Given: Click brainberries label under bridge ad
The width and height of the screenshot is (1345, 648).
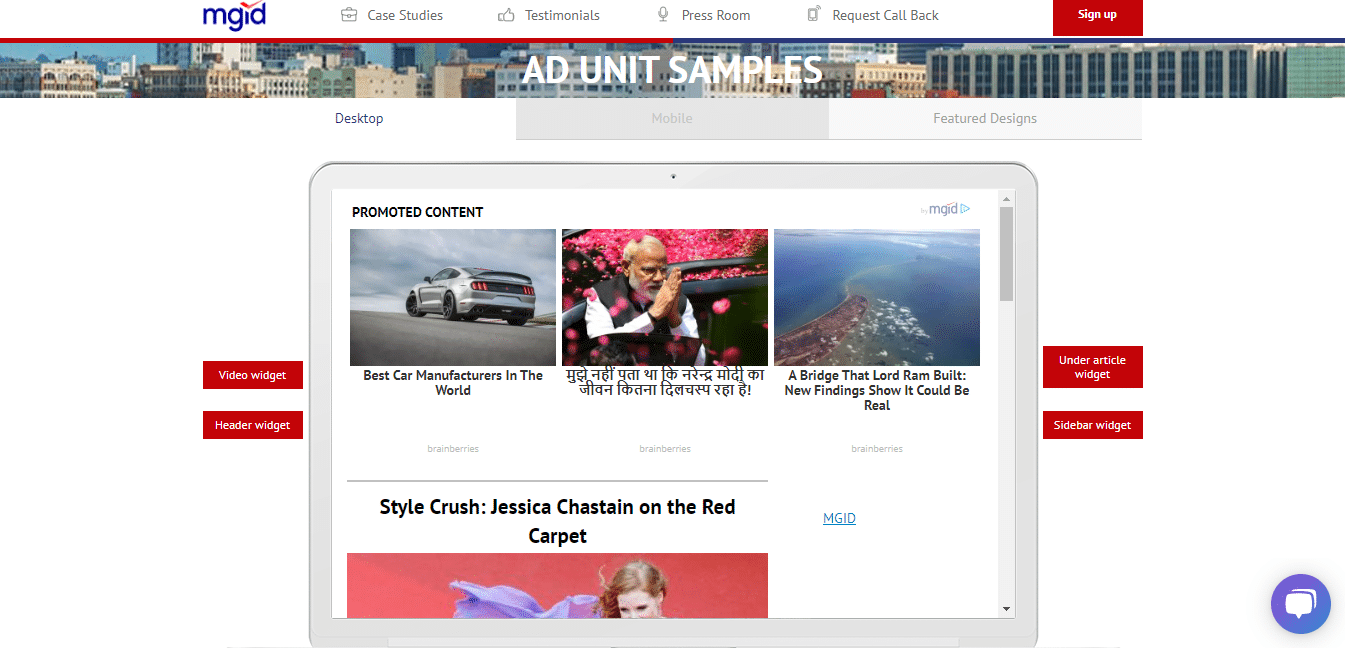Looking at the screenshot, I should 877,449.
